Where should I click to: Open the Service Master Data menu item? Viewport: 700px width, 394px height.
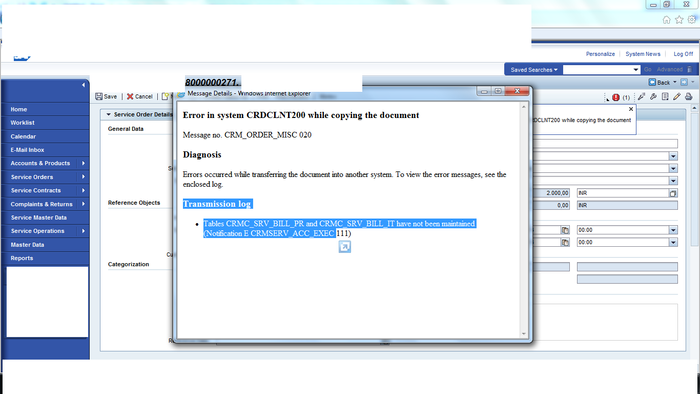tap(39, 218)
